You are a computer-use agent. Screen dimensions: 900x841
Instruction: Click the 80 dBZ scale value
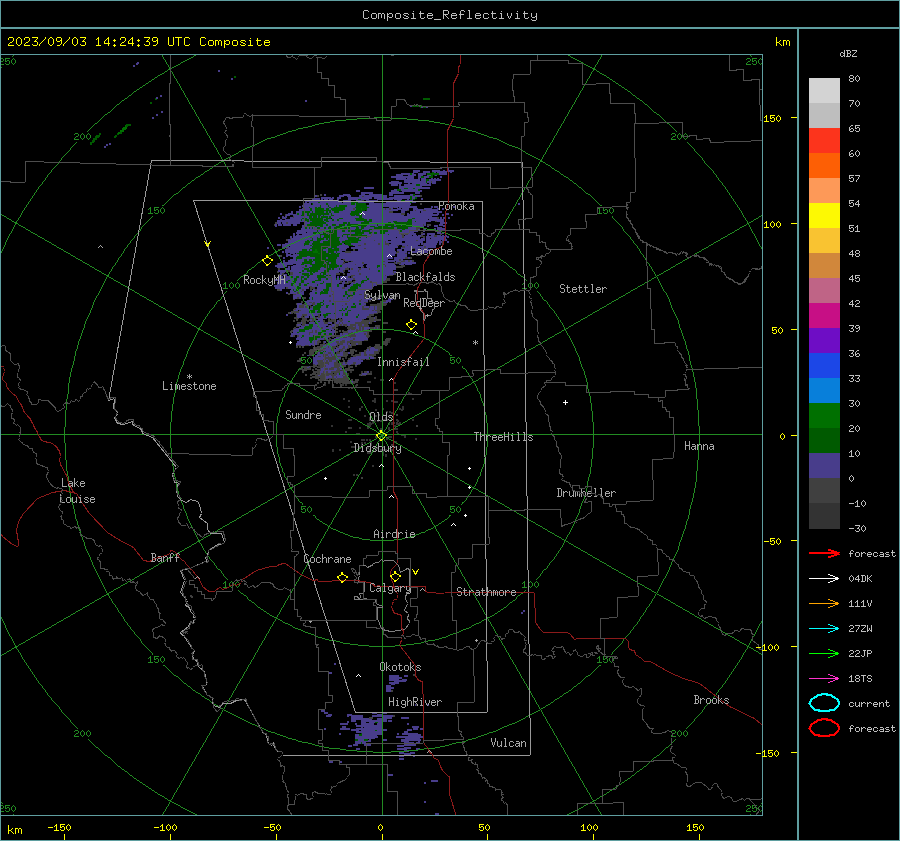coord(854,79)
